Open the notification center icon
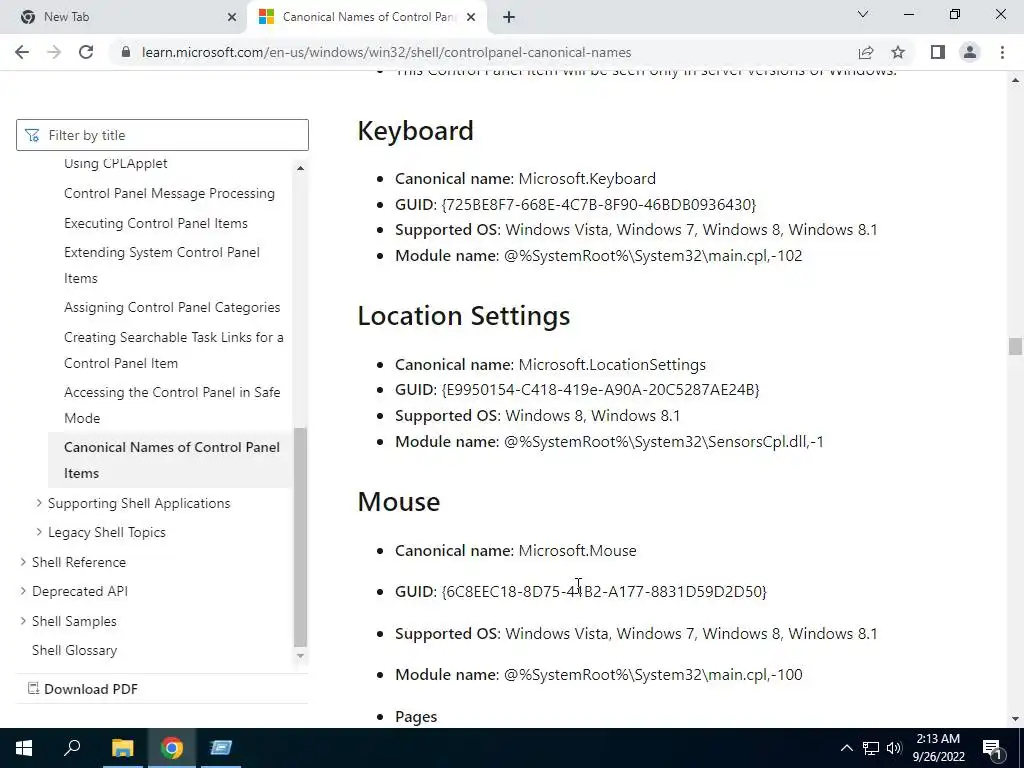 tap(992, 748)
